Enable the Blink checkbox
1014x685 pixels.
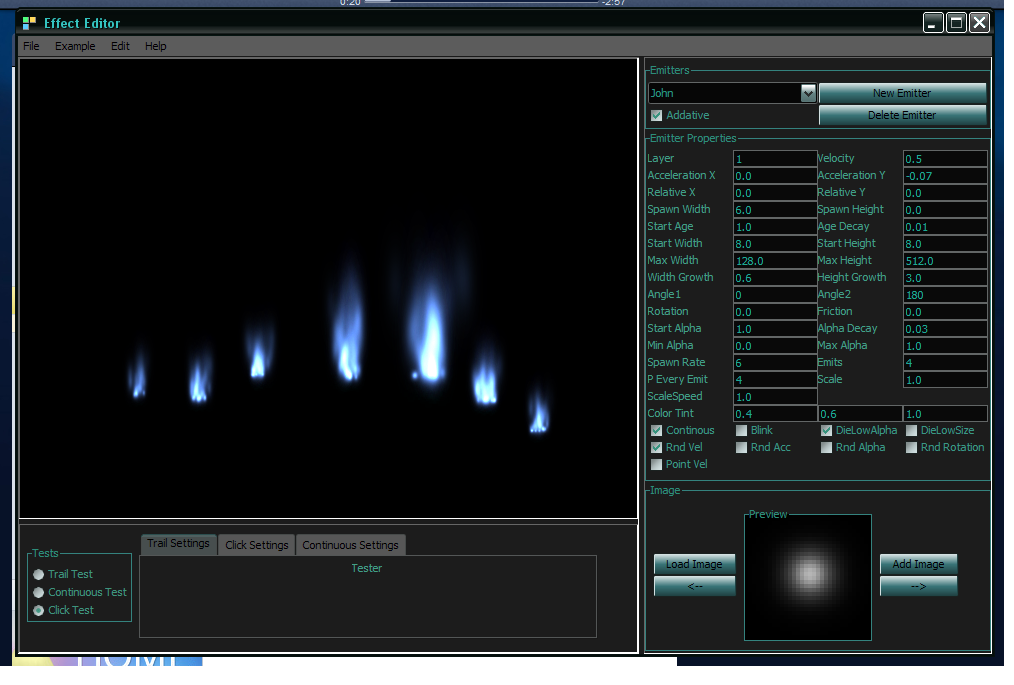pyautogui.click(x=742, y=431)
